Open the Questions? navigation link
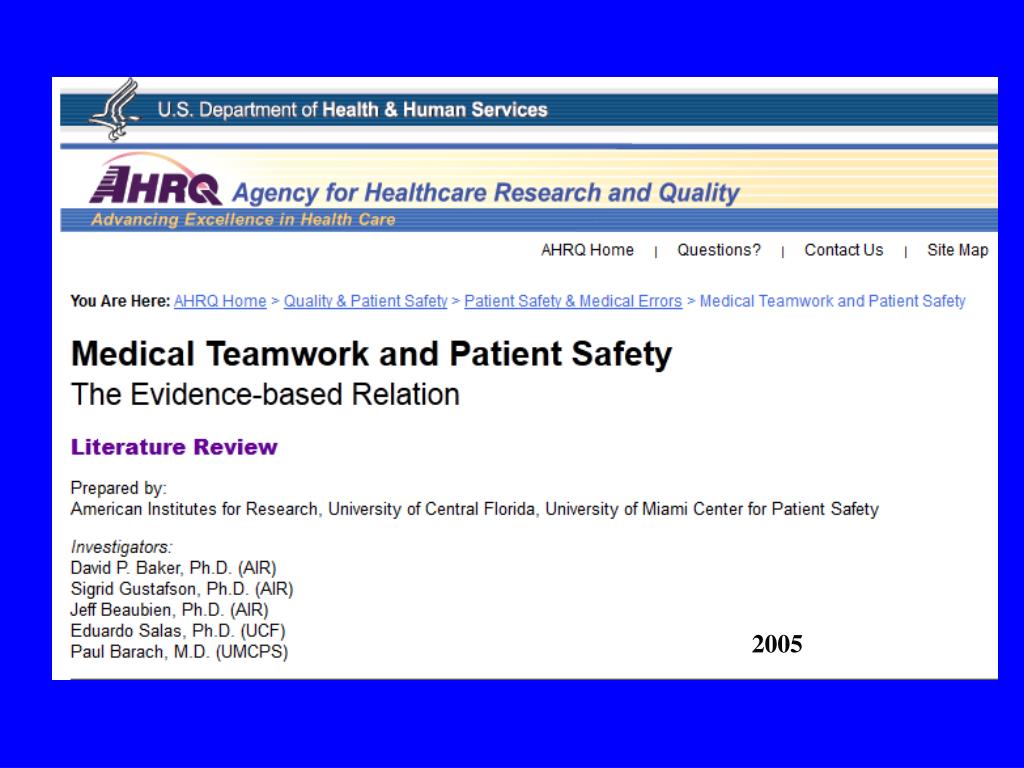The height and width of the screenshot is (768, 1024). coord(718,250)
